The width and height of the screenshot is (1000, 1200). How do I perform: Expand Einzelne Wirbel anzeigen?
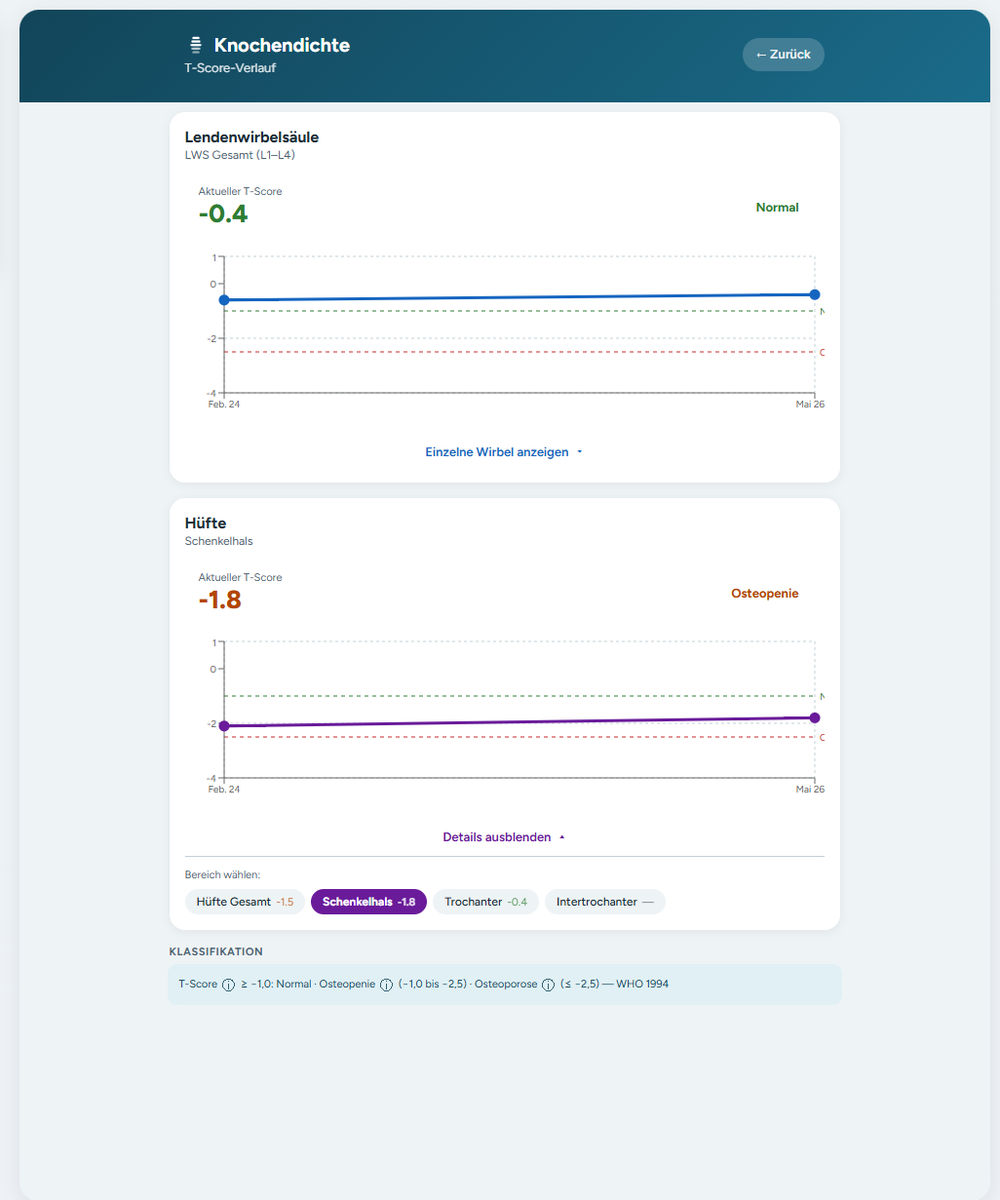pos(504,452)
